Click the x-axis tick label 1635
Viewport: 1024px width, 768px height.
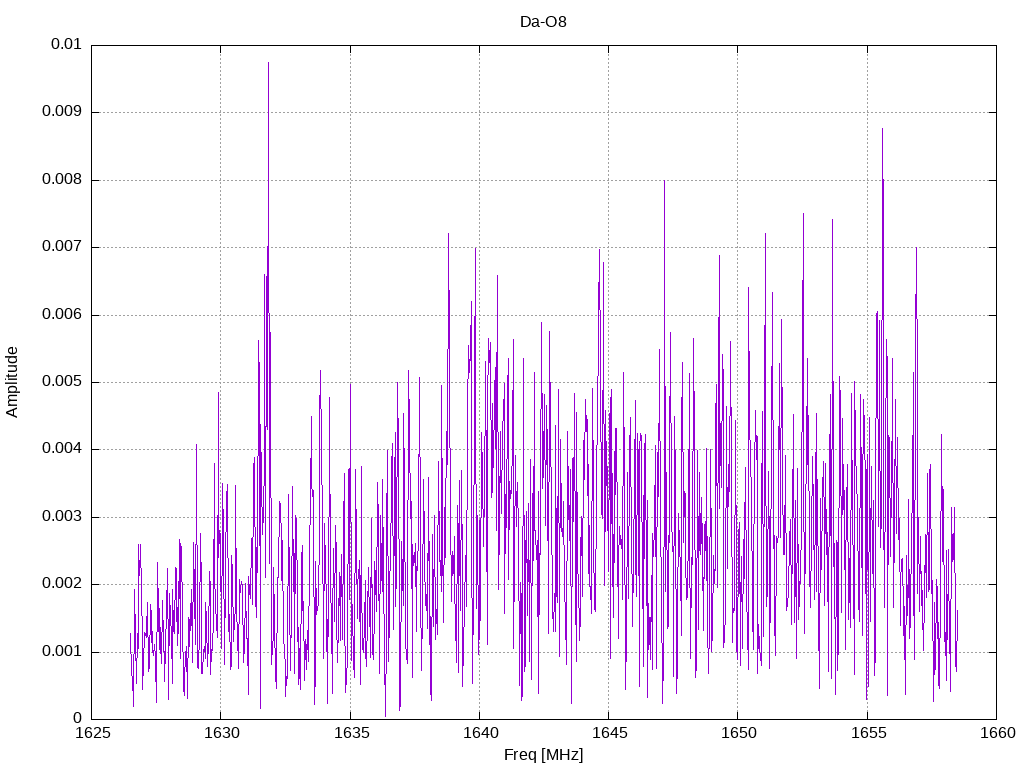coord(351,733)
